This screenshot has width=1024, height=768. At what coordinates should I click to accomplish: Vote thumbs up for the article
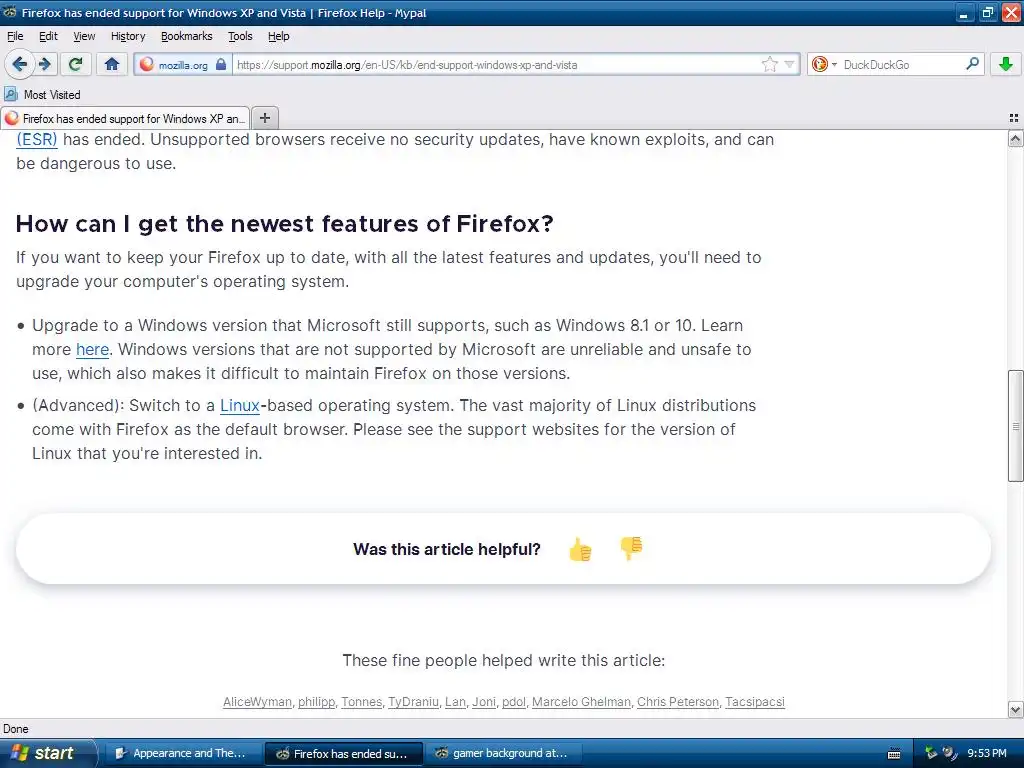[x=580, y=549]
